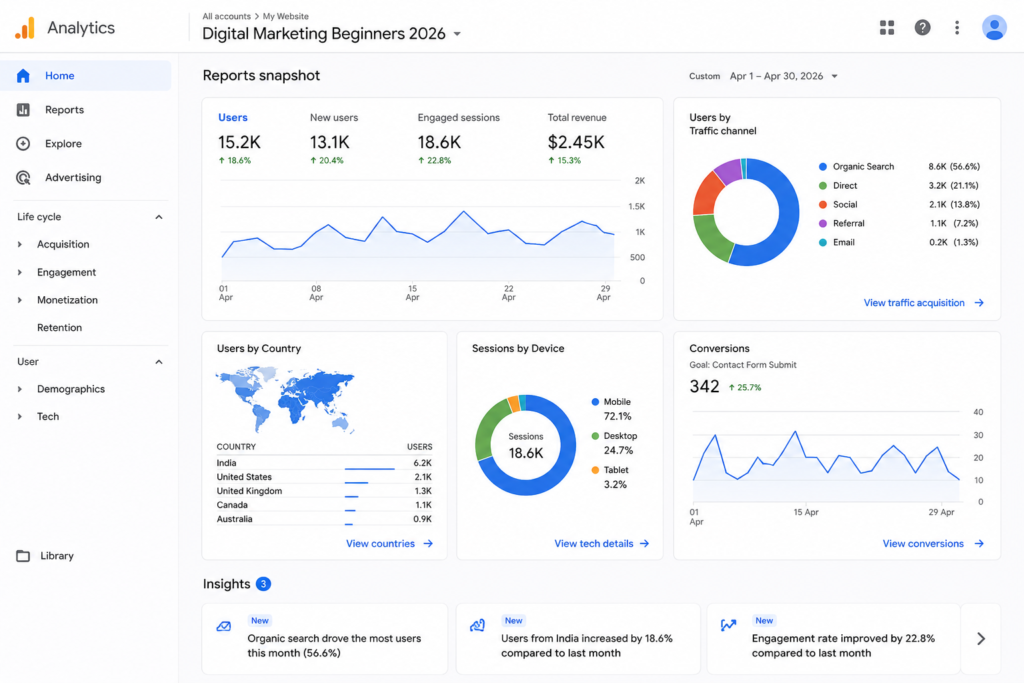Open the date range dropdown Apr 1 – Apr 30

(783, 76)
